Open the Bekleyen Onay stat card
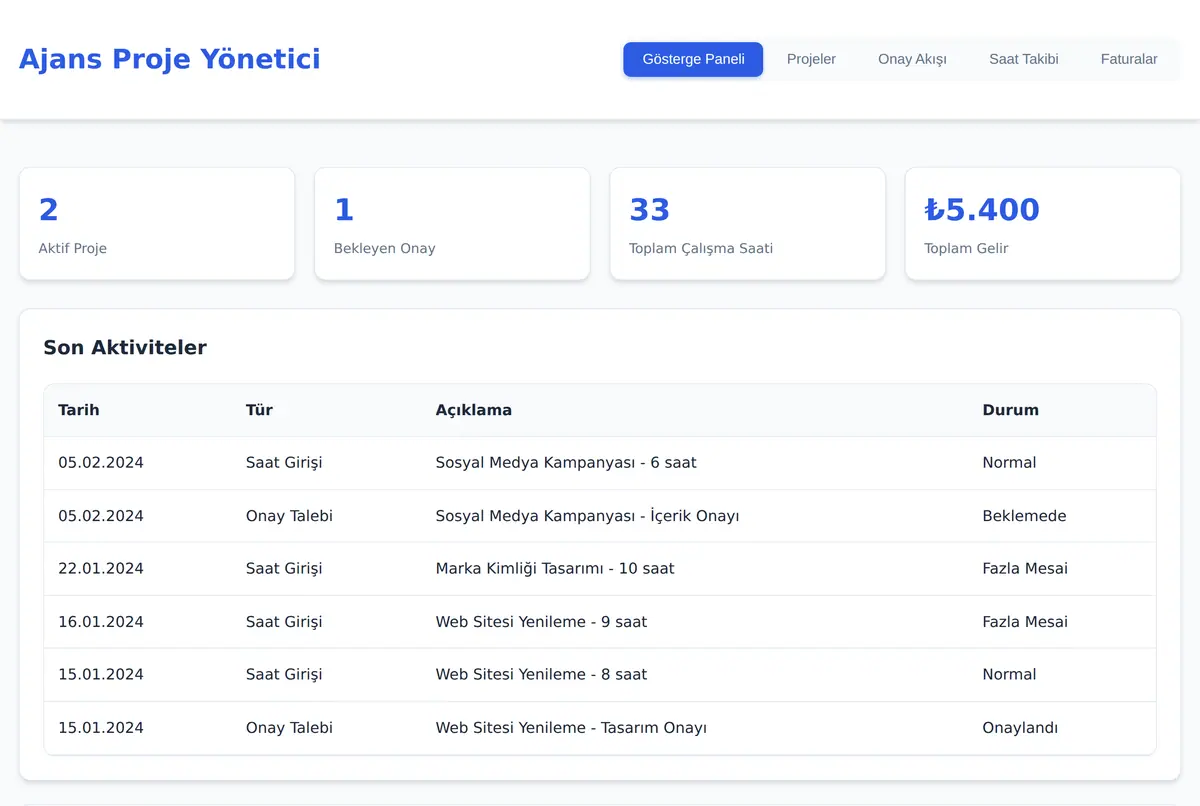This screenshot has height=806, width=1200. (x=452, y=224)
